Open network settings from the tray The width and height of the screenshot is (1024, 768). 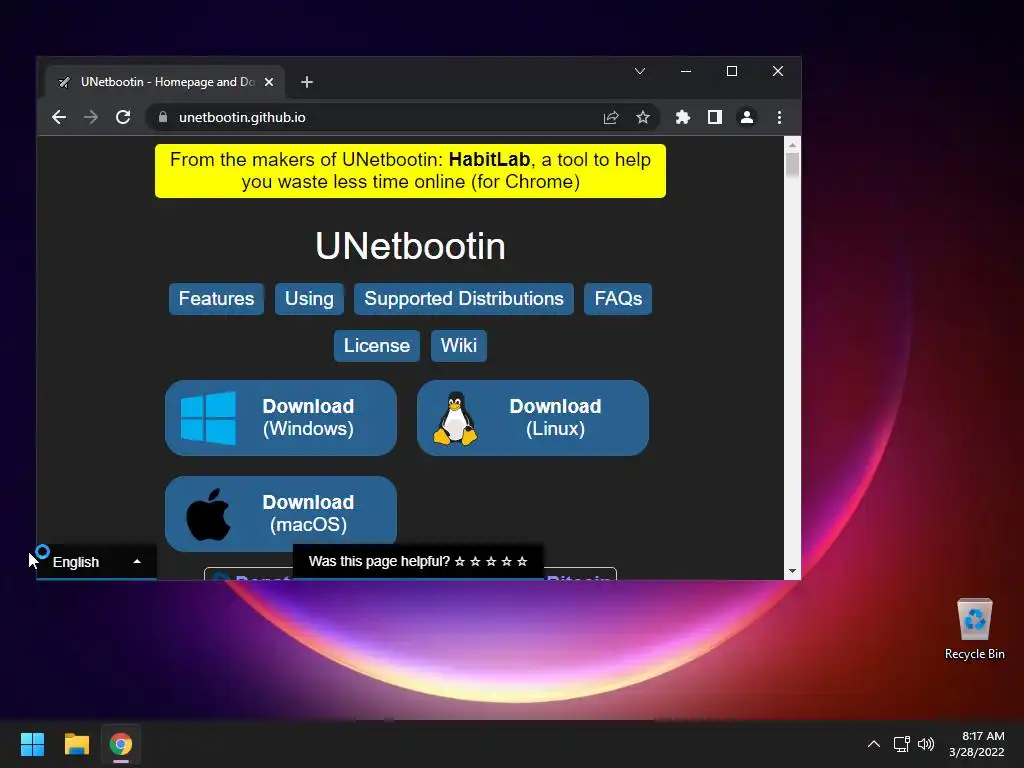[902, 744]
